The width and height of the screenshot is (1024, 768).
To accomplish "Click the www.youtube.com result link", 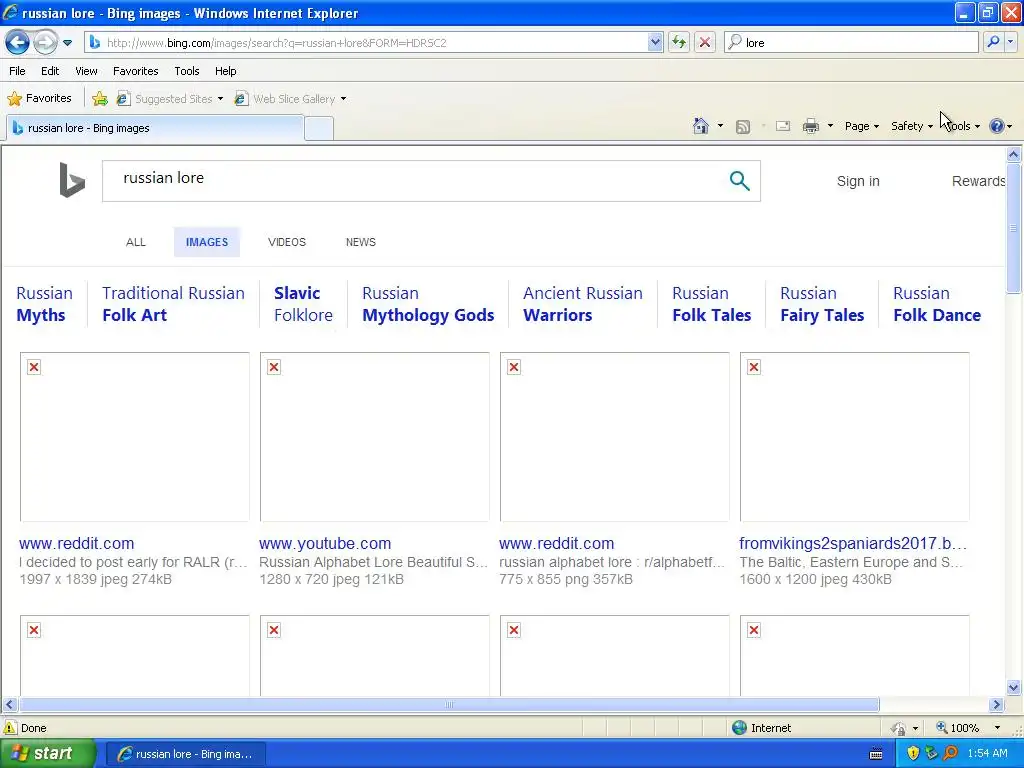I will [325, 543].
